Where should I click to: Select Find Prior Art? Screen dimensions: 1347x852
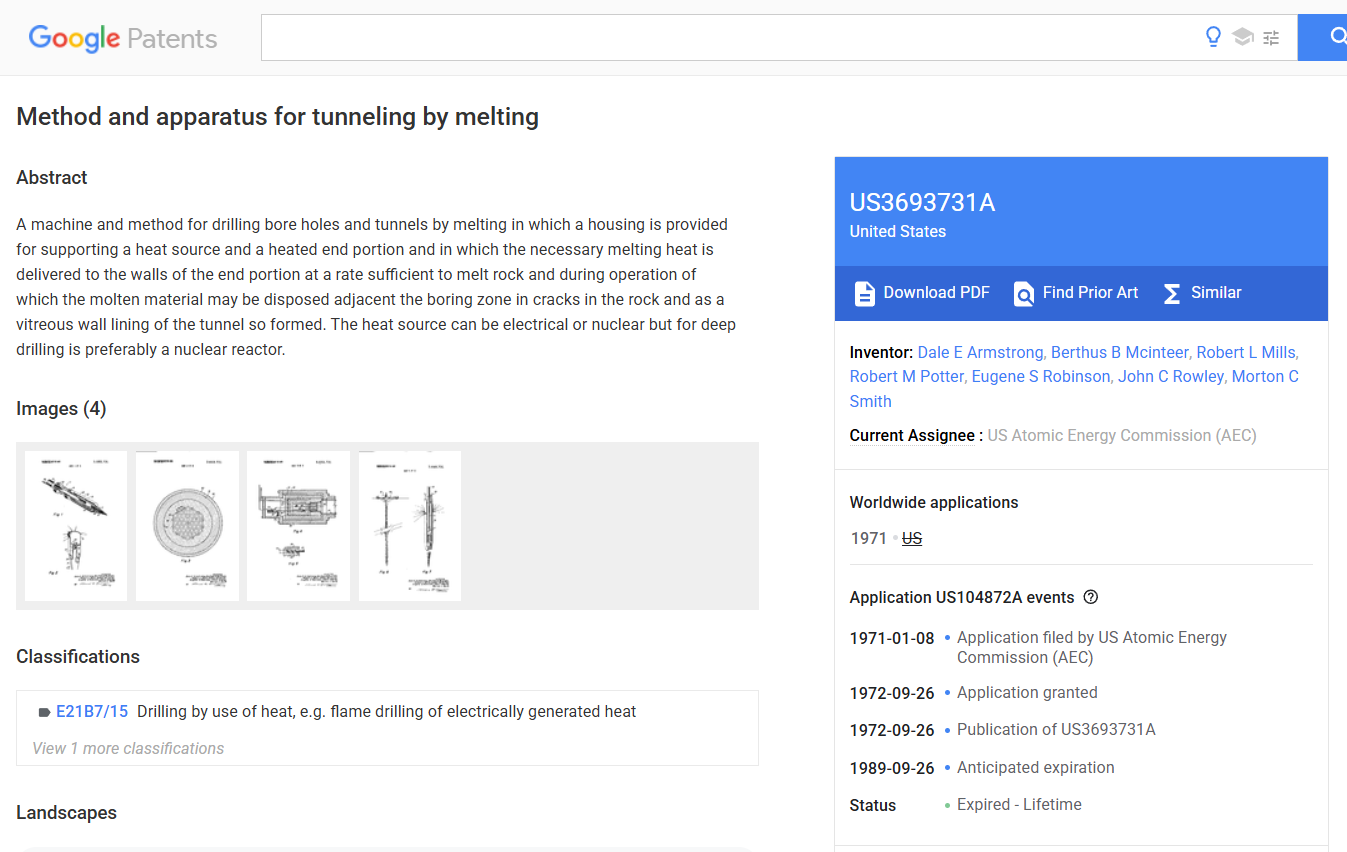1075,293
